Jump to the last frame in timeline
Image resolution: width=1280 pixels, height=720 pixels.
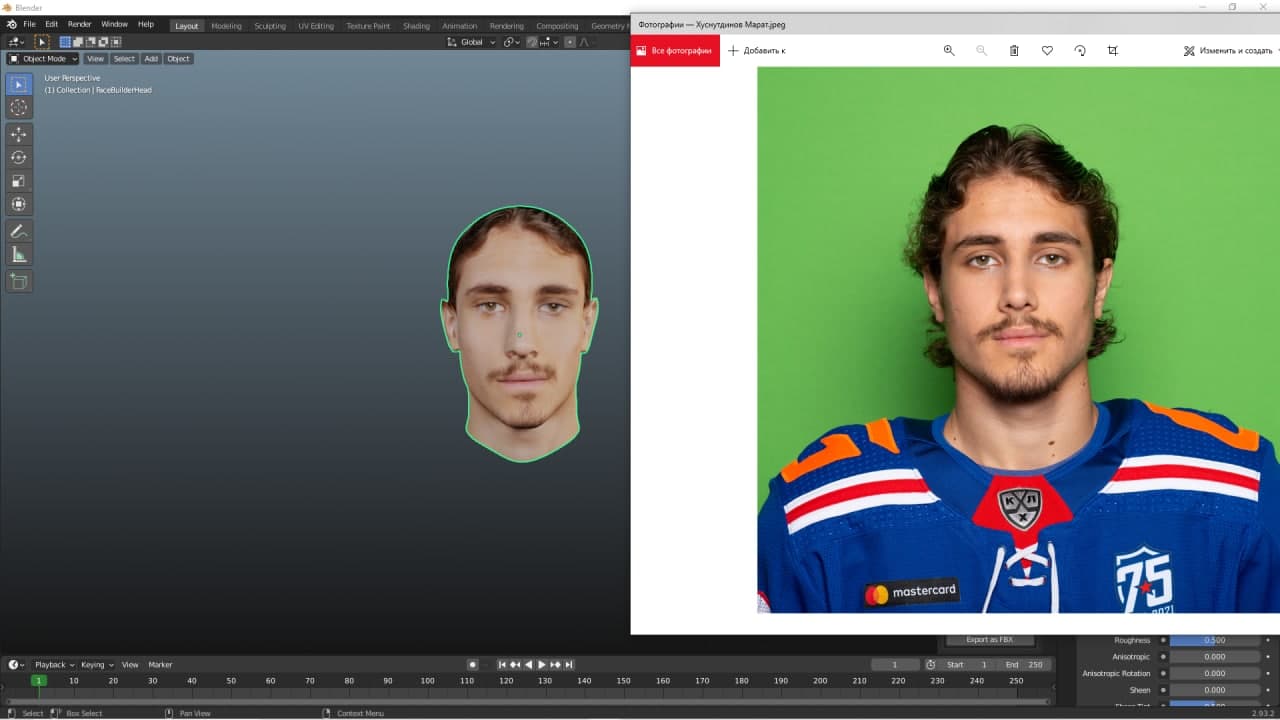pos(569,665)
